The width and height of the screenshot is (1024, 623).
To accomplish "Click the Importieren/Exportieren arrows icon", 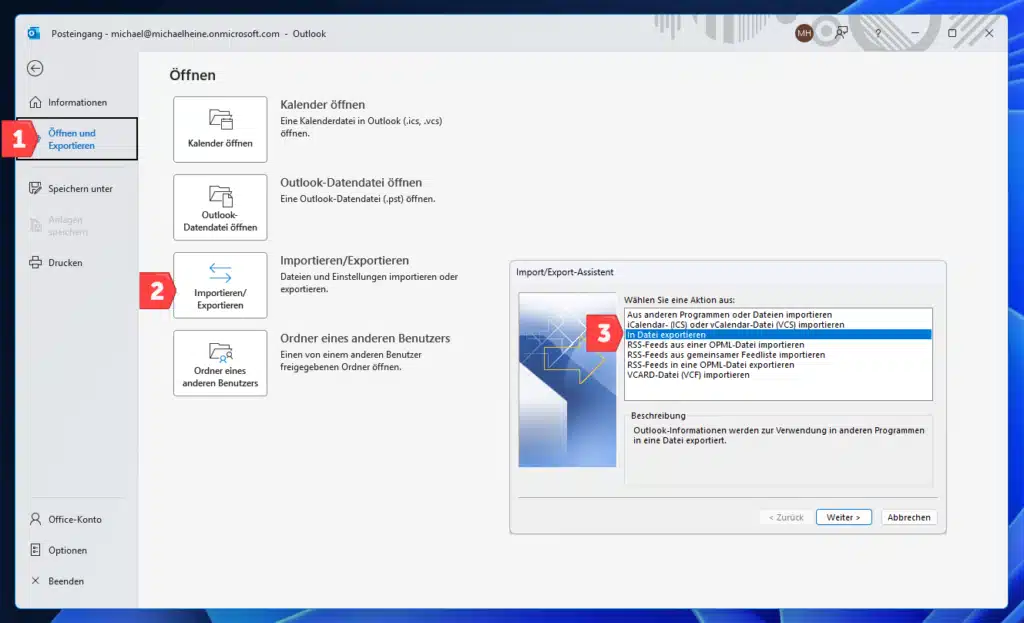I will click(x=220, y=285).
